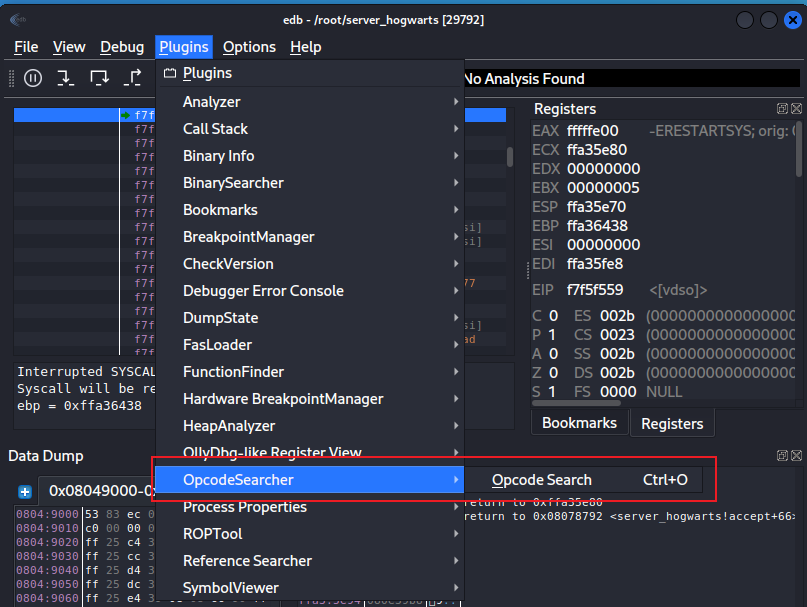Viewport: 807px width, 607px height.
Task: Select the Registers tab
Action: (672, 424)
